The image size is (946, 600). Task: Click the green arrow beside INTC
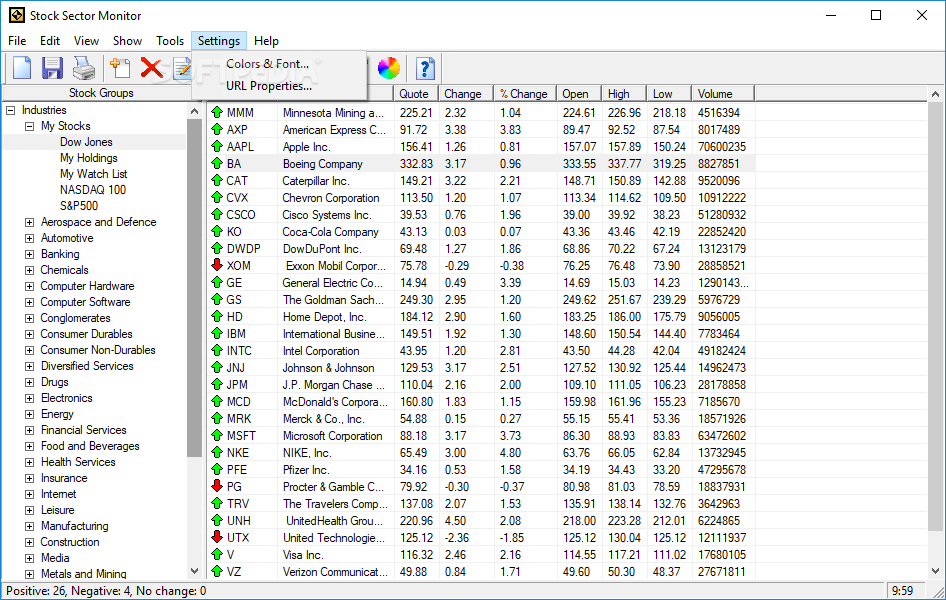[x=217, y=350]
